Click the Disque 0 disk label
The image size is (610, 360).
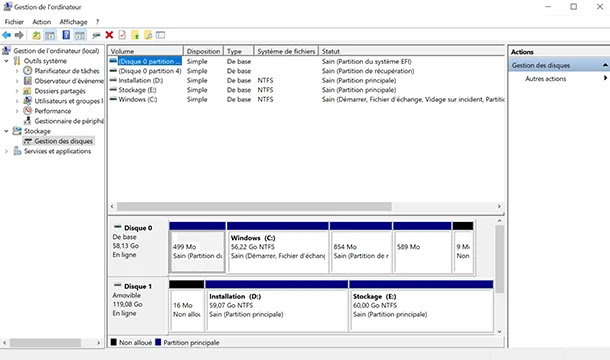[138, 228]
